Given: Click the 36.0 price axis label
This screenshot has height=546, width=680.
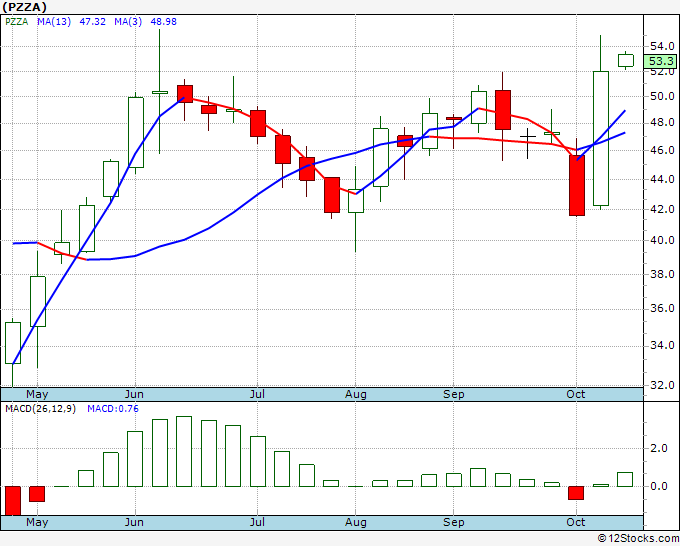Looking at the screenshot, I should (662, 308).
